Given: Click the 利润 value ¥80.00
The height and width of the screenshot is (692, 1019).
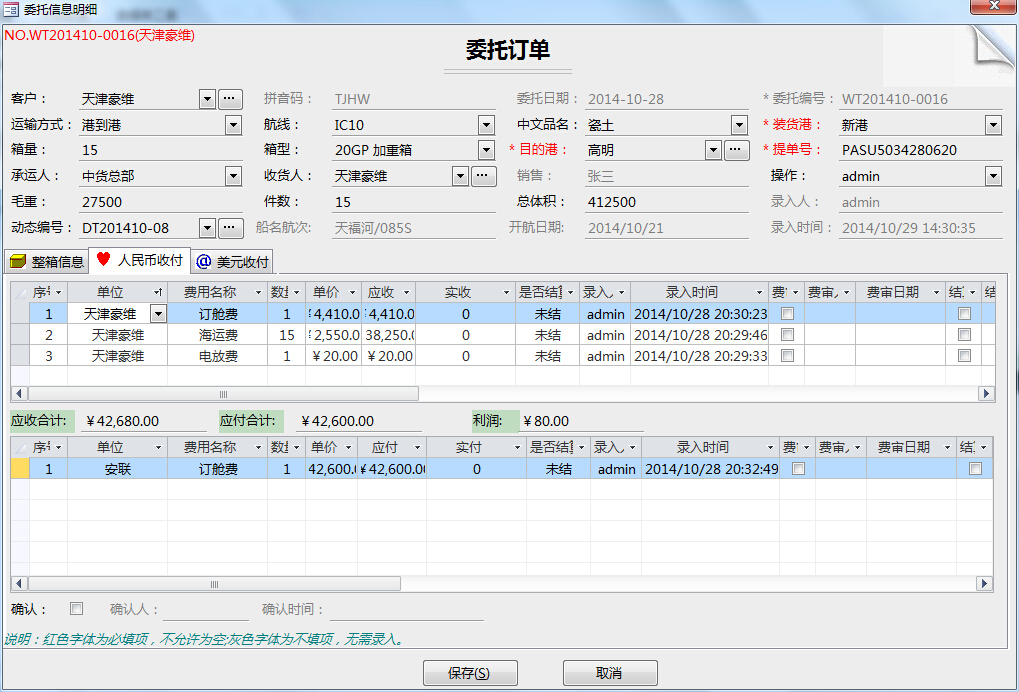Looking at the screenshot, I should point(582,421).
